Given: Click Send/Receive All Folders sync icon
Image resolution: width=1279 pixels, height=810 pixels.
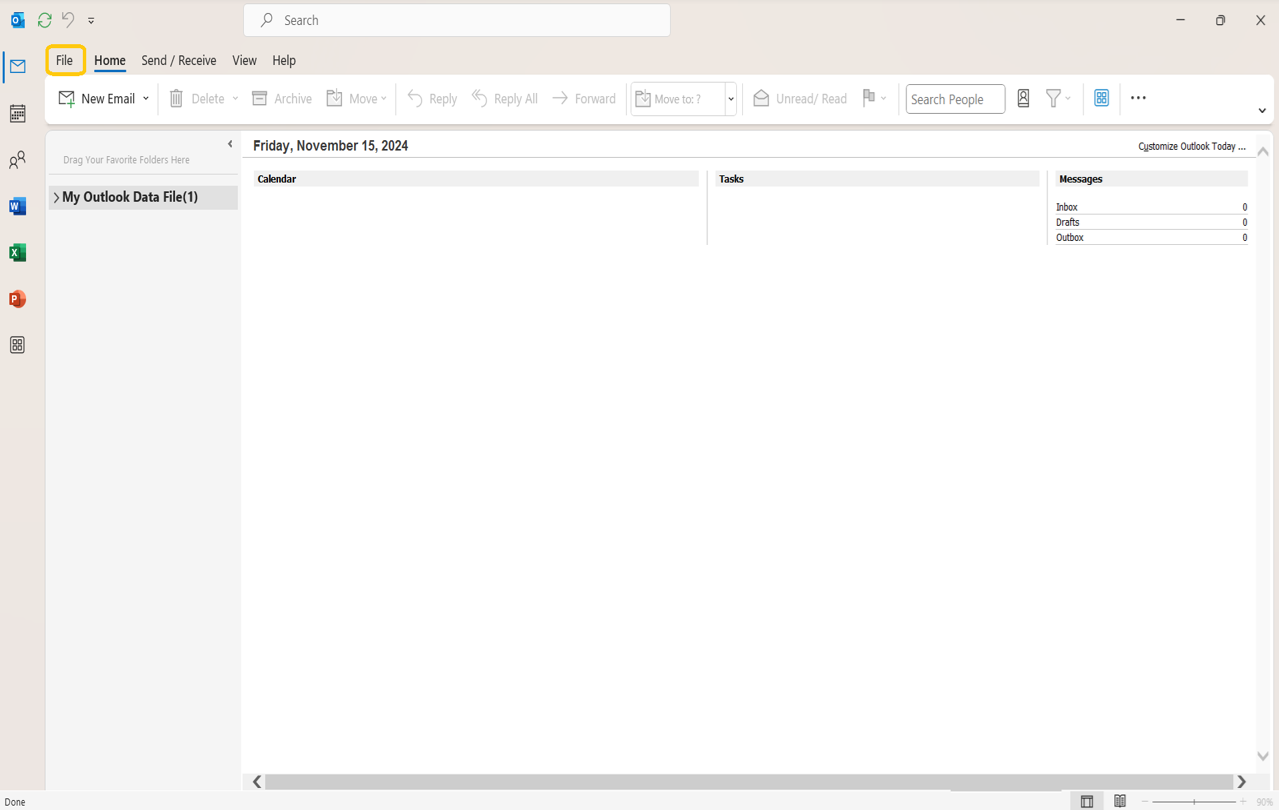Looking at the screenshot, I should 44,20.
